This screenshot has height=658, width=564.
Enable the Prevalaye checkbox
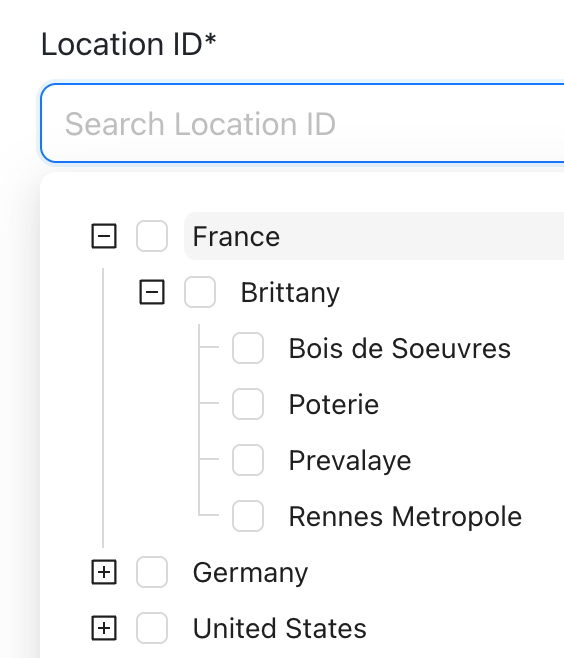point(248,460)
